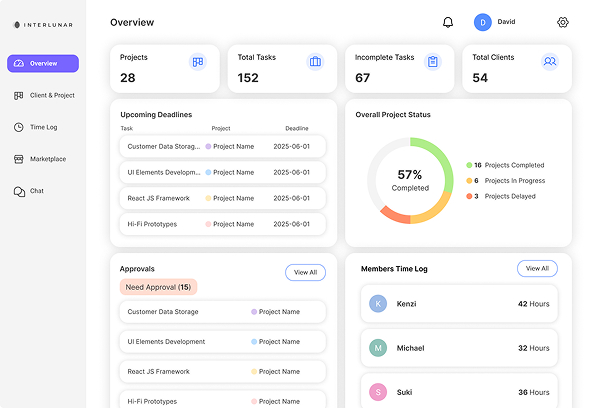Open Customer Data Storag... deadline row
596x408 pixels.
click(x=223, y=146)
